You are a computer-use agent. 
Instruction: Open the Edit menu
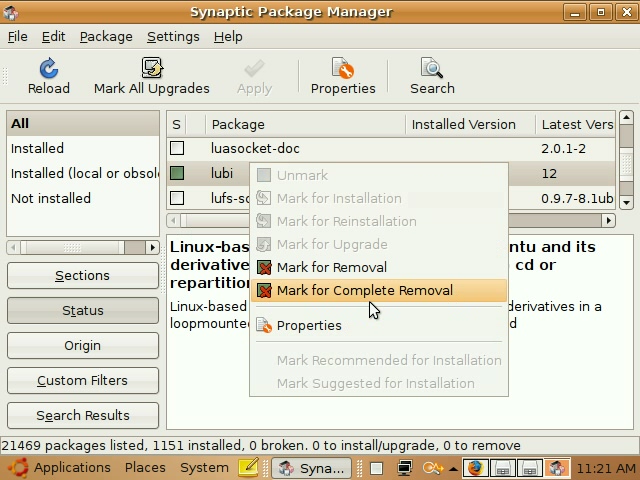click(53, 36)
